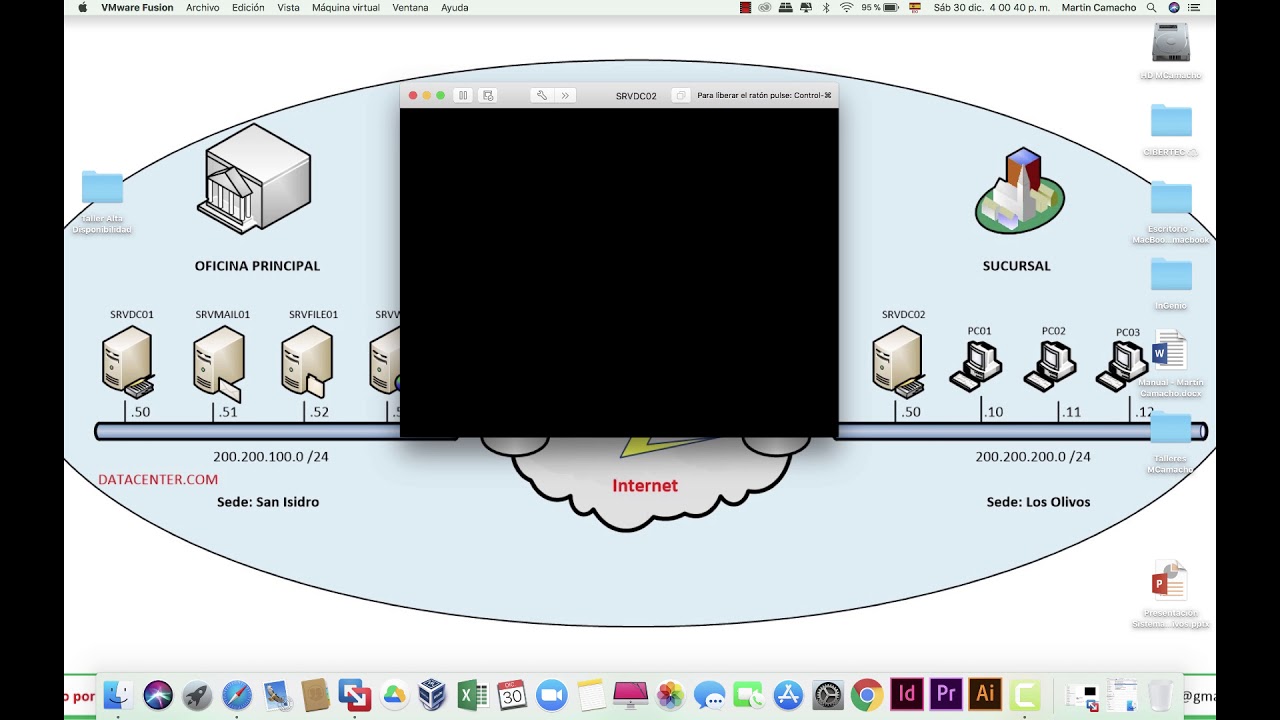Open Google Chrome from the Dock
This screenshot has height=720, width=1280.
point(867,694)
